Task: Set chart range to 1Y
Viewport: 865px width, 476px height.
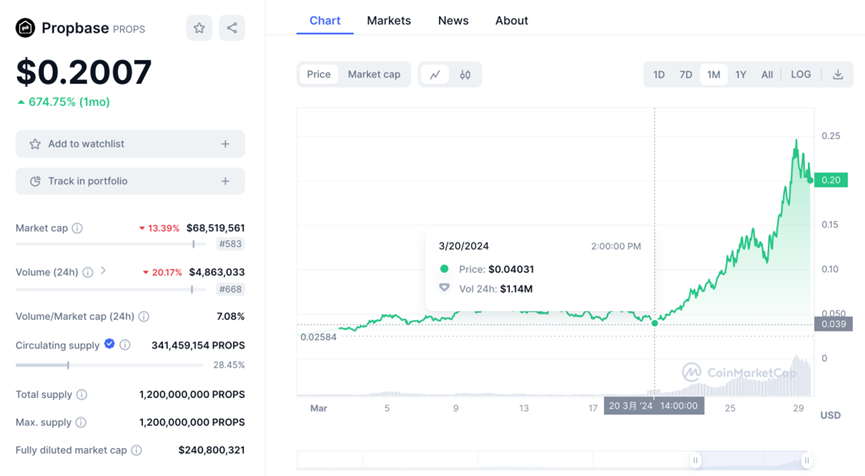Action: pyautogui.click(x=741, y=74)
